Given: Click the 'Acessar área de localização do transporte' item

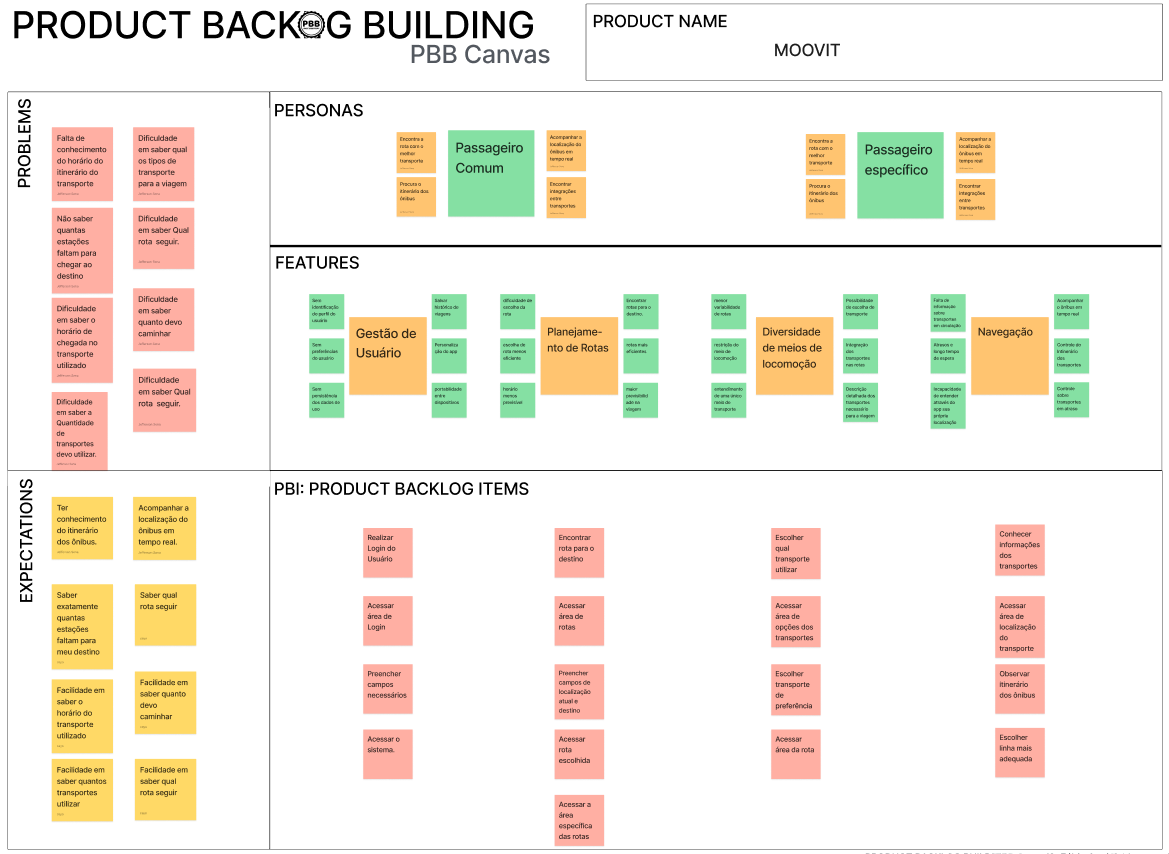Looking at the screenshot, I should 1020,627.
